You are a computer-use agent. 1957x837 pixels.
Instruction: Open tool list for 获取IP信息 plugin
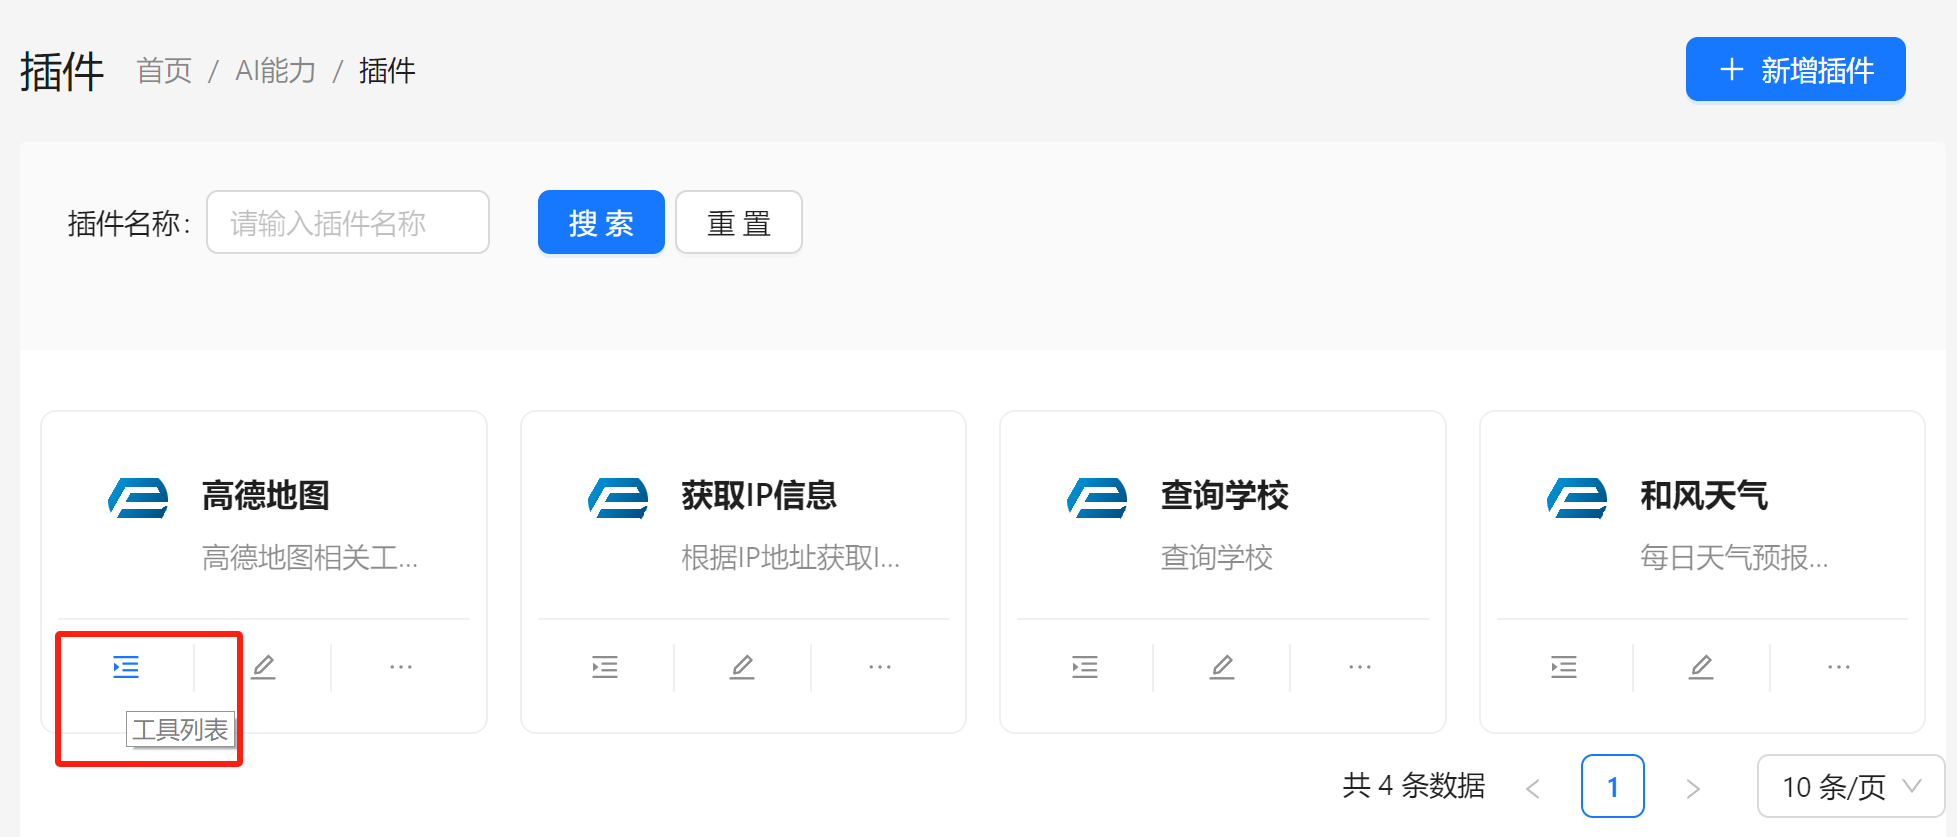coord(605,667)
